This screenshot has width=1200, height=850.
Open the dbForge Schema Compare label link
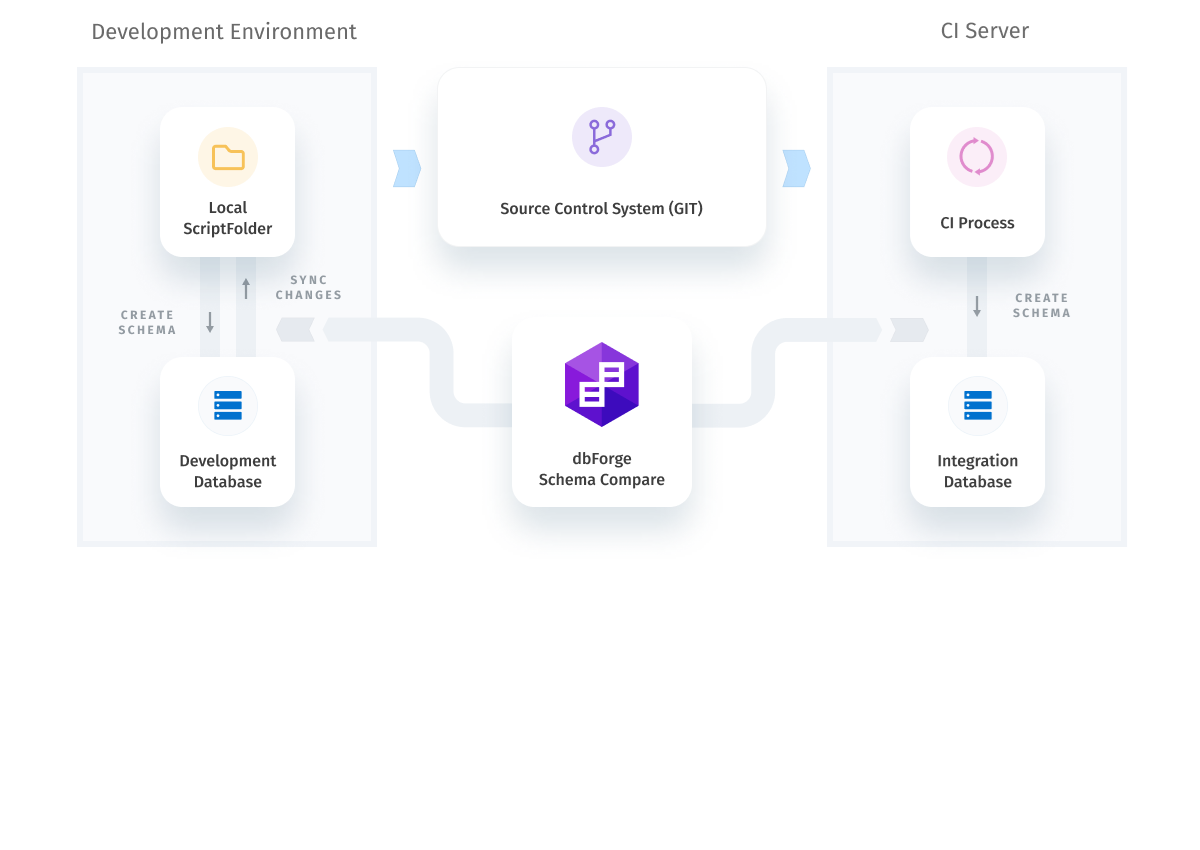click(x=601, y=469)
